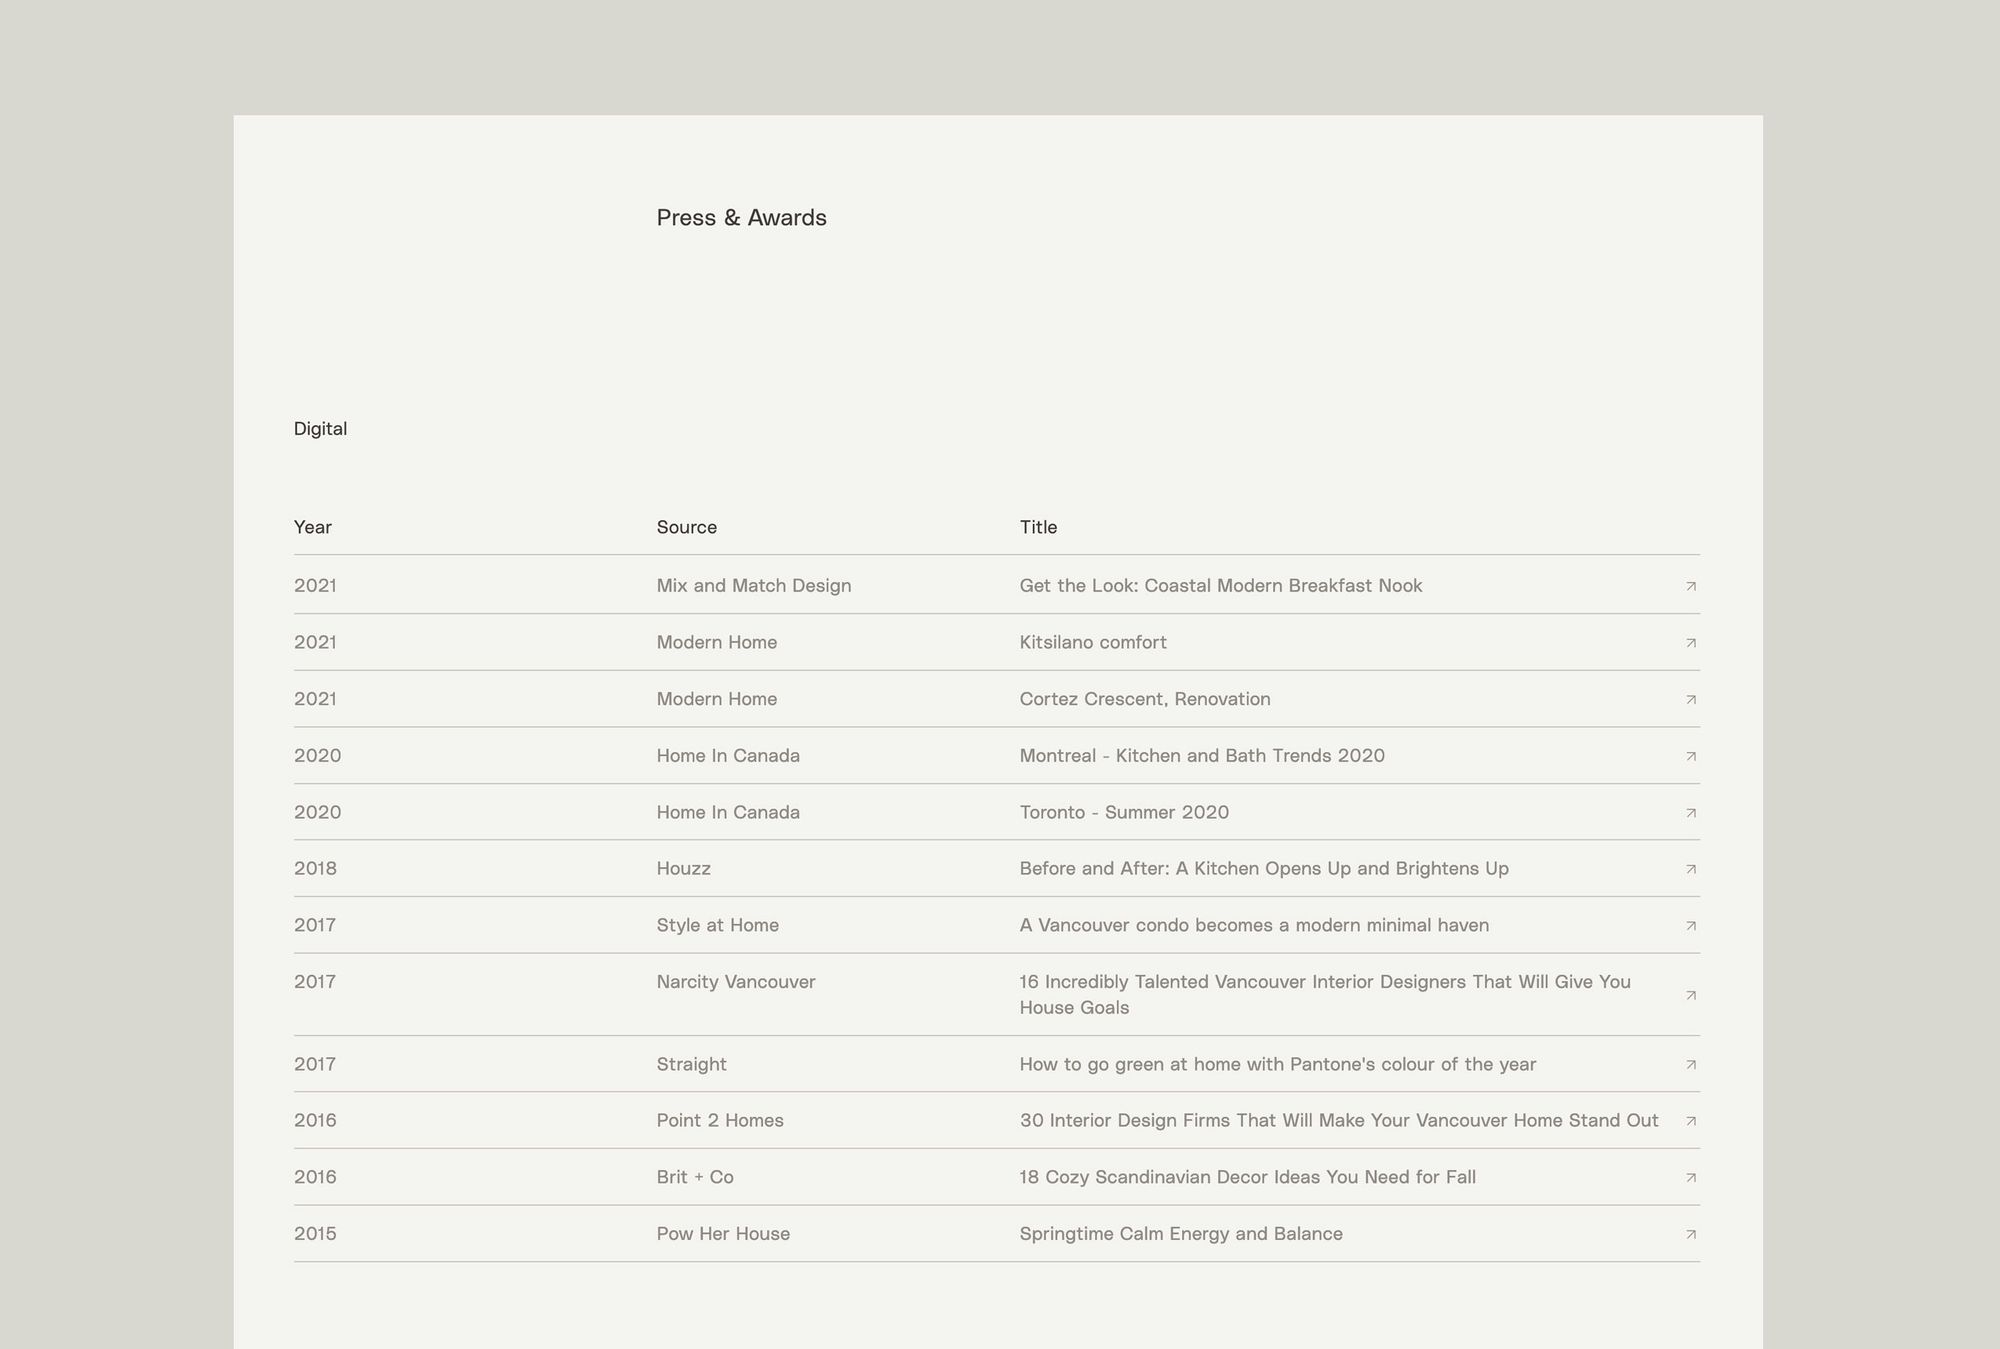Viewport: 2000px width, 1349px height.
Task: Click the 18 Cozy Scandinavian Decor Ideas title
Action: (1247, 1177)
